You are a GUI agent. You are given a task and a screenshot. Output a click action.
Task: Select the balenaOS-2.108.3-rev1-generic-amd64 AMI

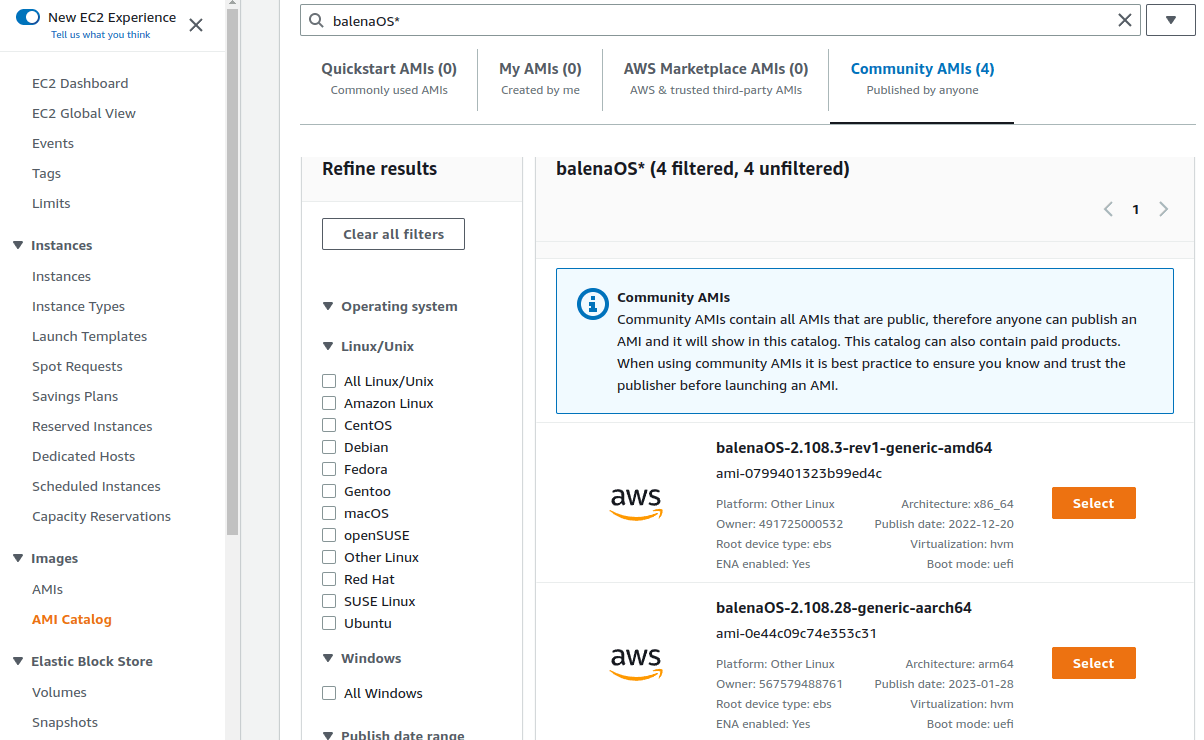1093,503
